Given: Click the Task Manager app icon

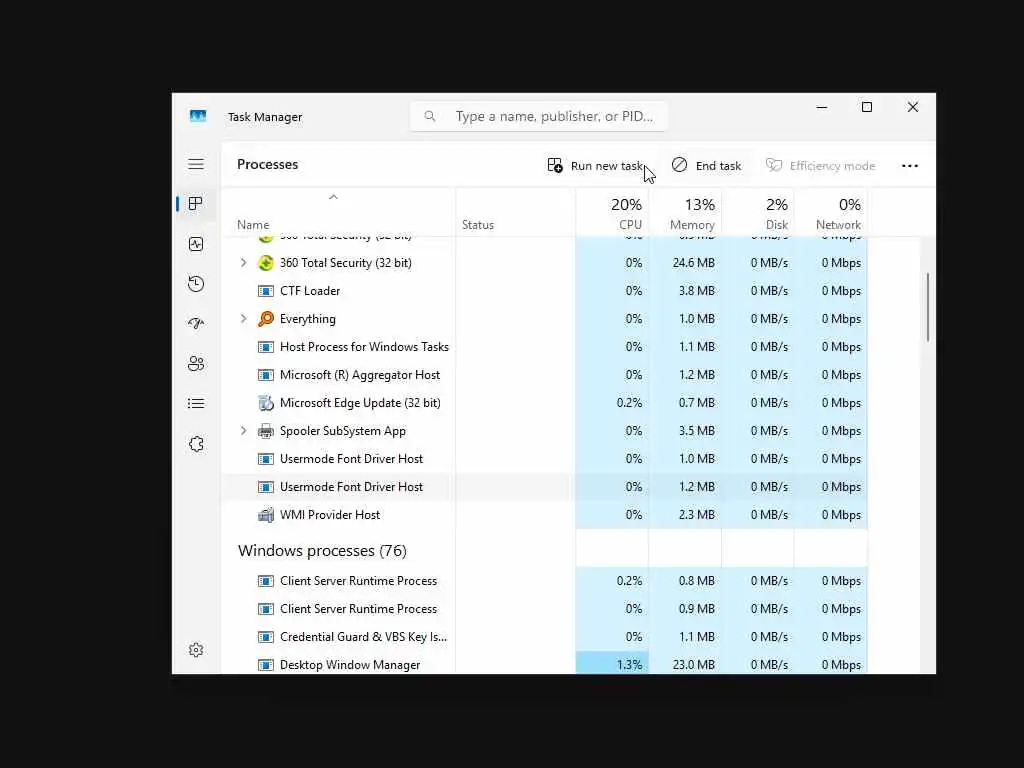Looking at the screenshot, I should pos(198,116).
